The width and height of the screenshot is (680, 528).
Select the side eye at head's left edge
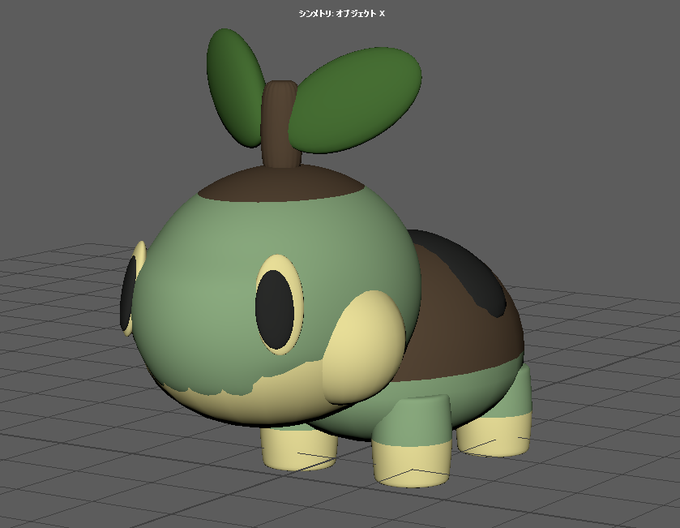click(132, 289)
